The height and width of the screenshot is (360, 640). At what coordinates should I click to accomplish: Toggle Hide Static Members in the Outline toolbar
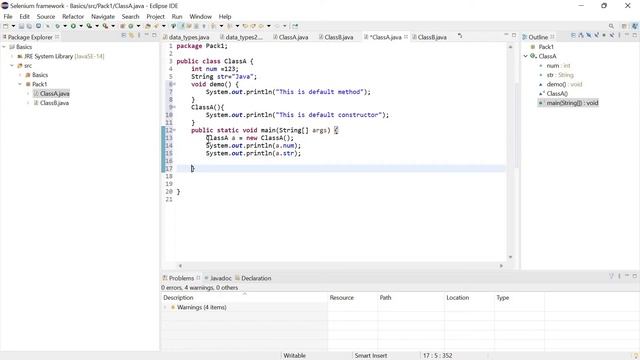[596, 36]
